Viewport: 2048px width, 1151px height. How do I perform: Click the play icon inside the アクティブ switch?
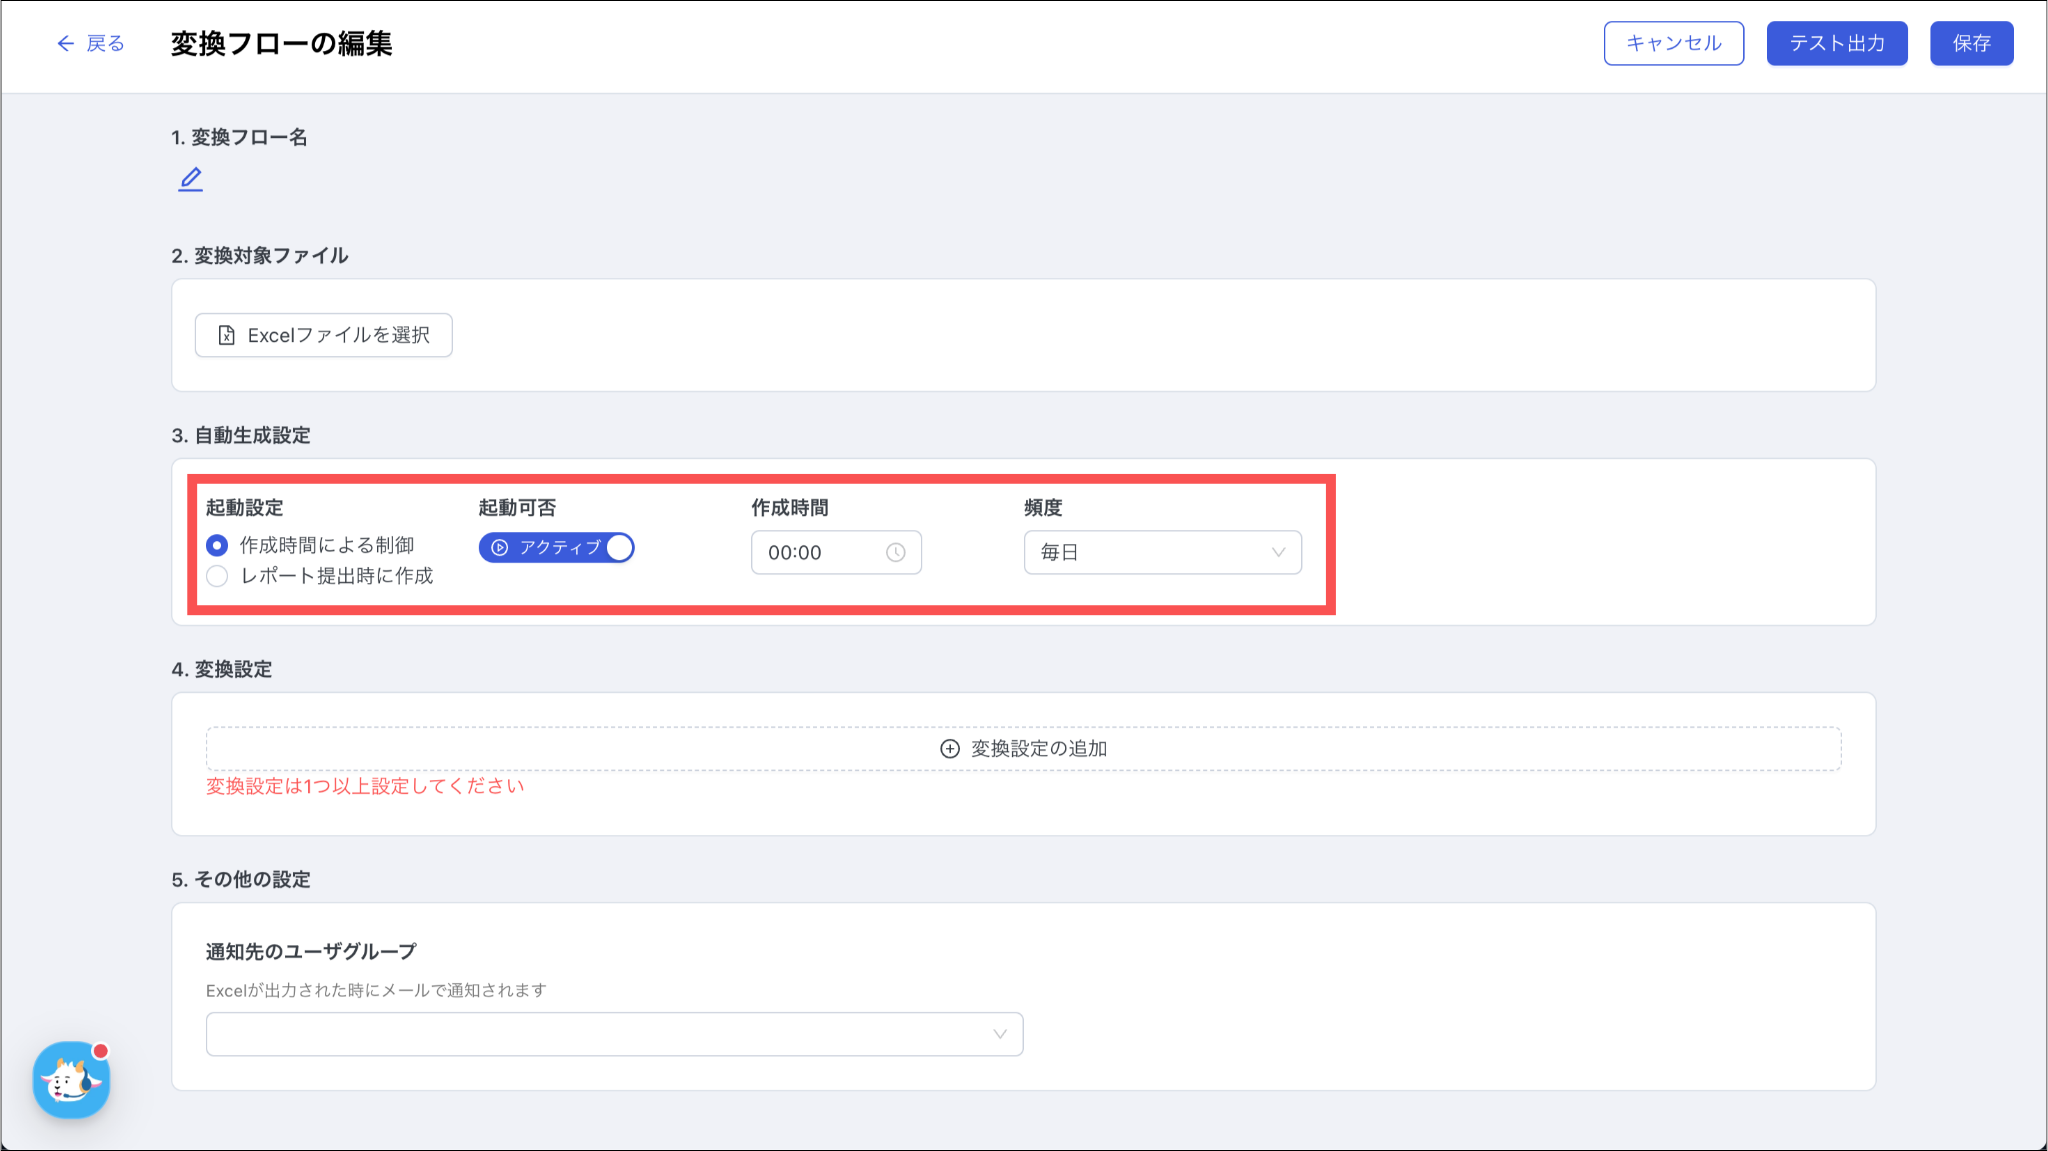coord(500,548)
